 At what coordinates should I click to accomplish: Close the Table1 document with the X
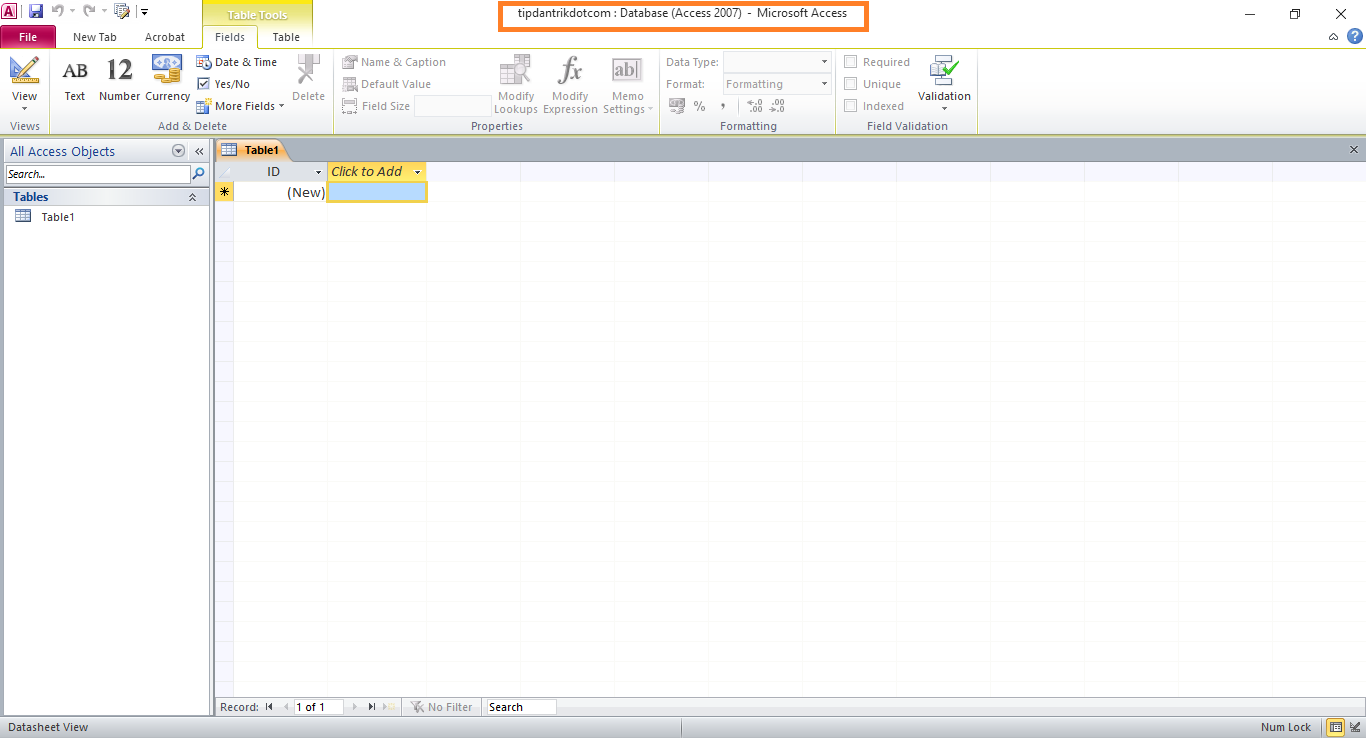coord(1354,150)
